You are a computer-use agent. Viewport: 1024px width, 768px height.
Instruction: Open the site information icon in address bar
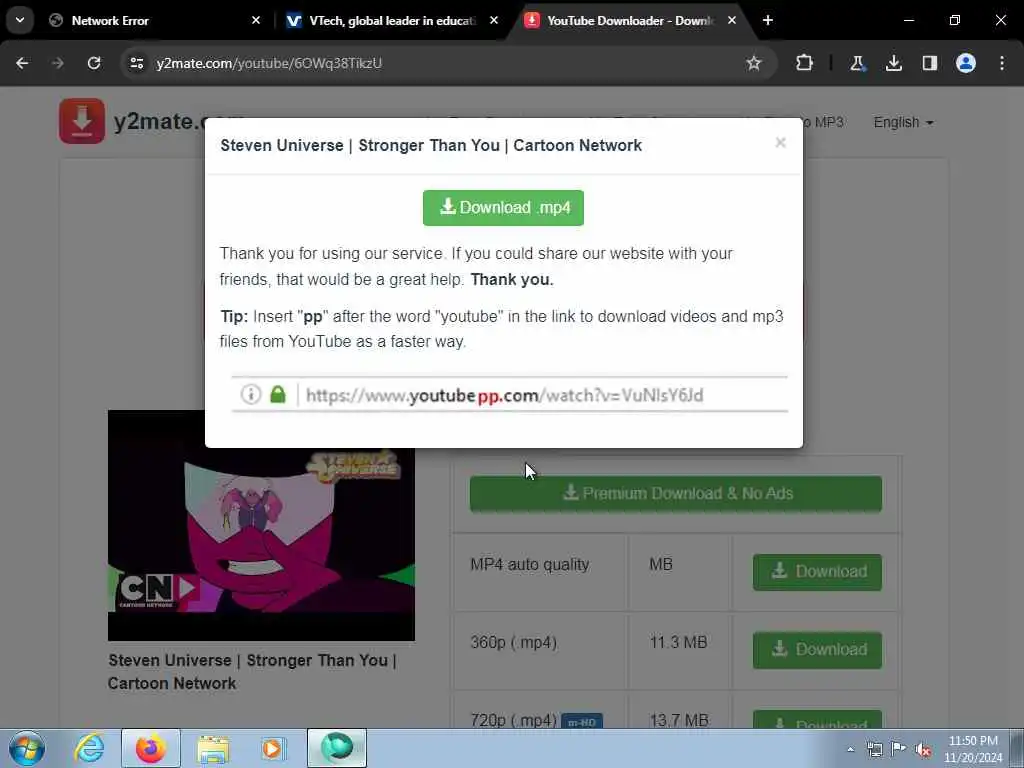coord(136,63)
